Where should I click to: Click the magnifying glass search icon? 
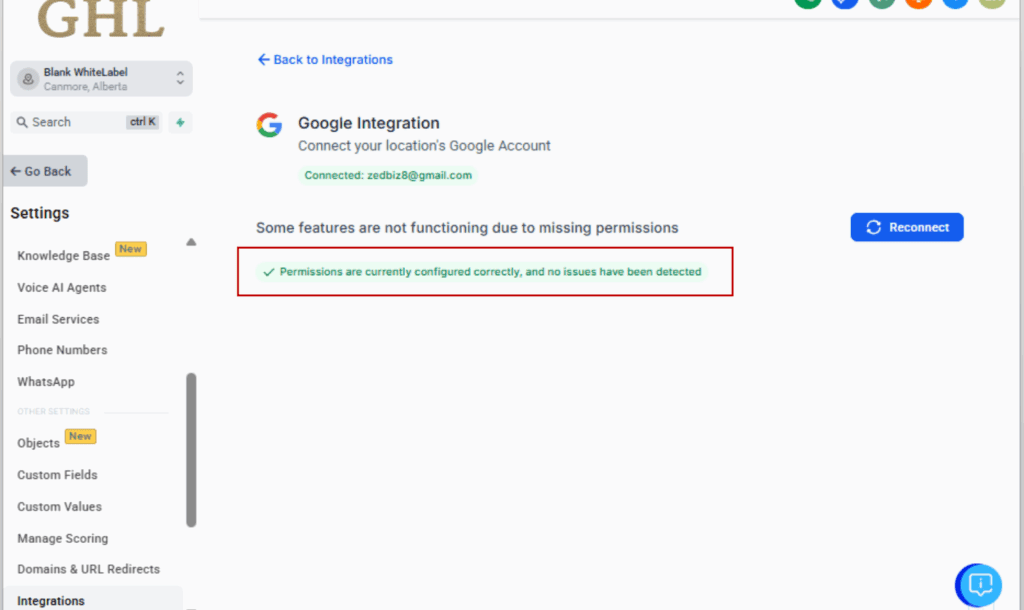click(x=22, y=122)
